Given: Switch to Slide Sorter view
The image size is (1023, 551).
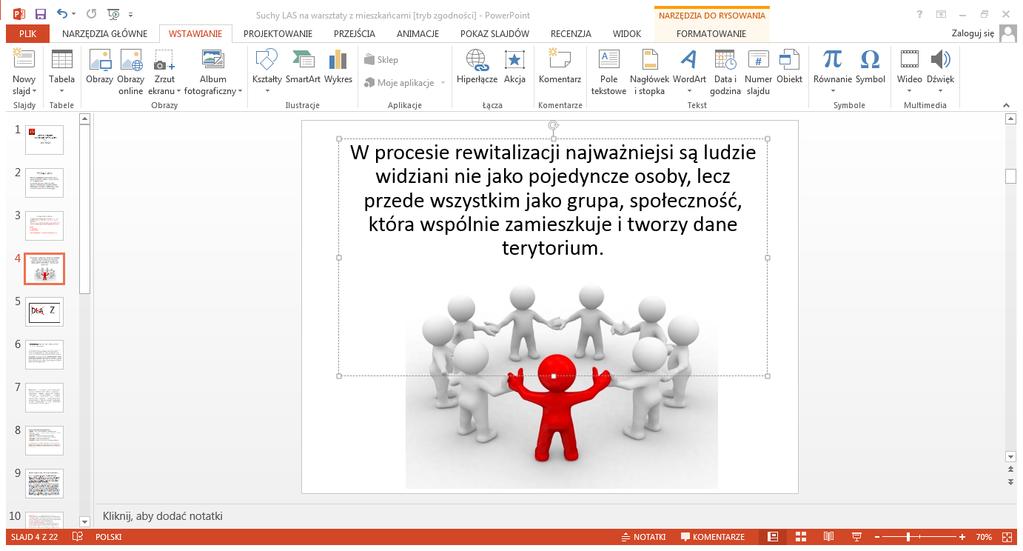Looking at the screenshot, I should pyautogui.click(x=801, y=537).
